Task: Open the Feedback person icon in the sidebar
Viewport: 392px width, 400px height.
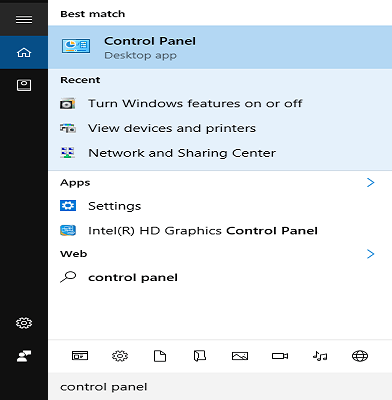Action: coord(24,356)
